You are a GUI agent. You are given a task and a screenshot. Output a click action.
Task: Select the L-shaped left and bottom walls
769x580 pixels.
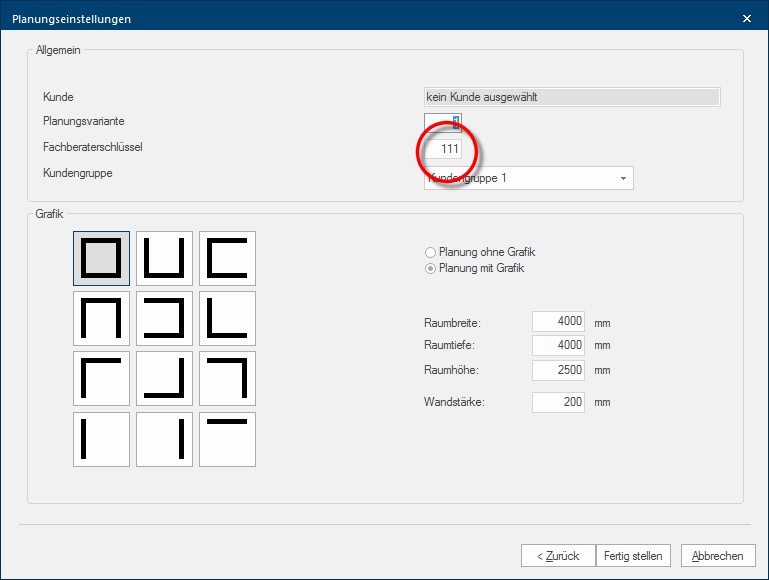[227, 319]
